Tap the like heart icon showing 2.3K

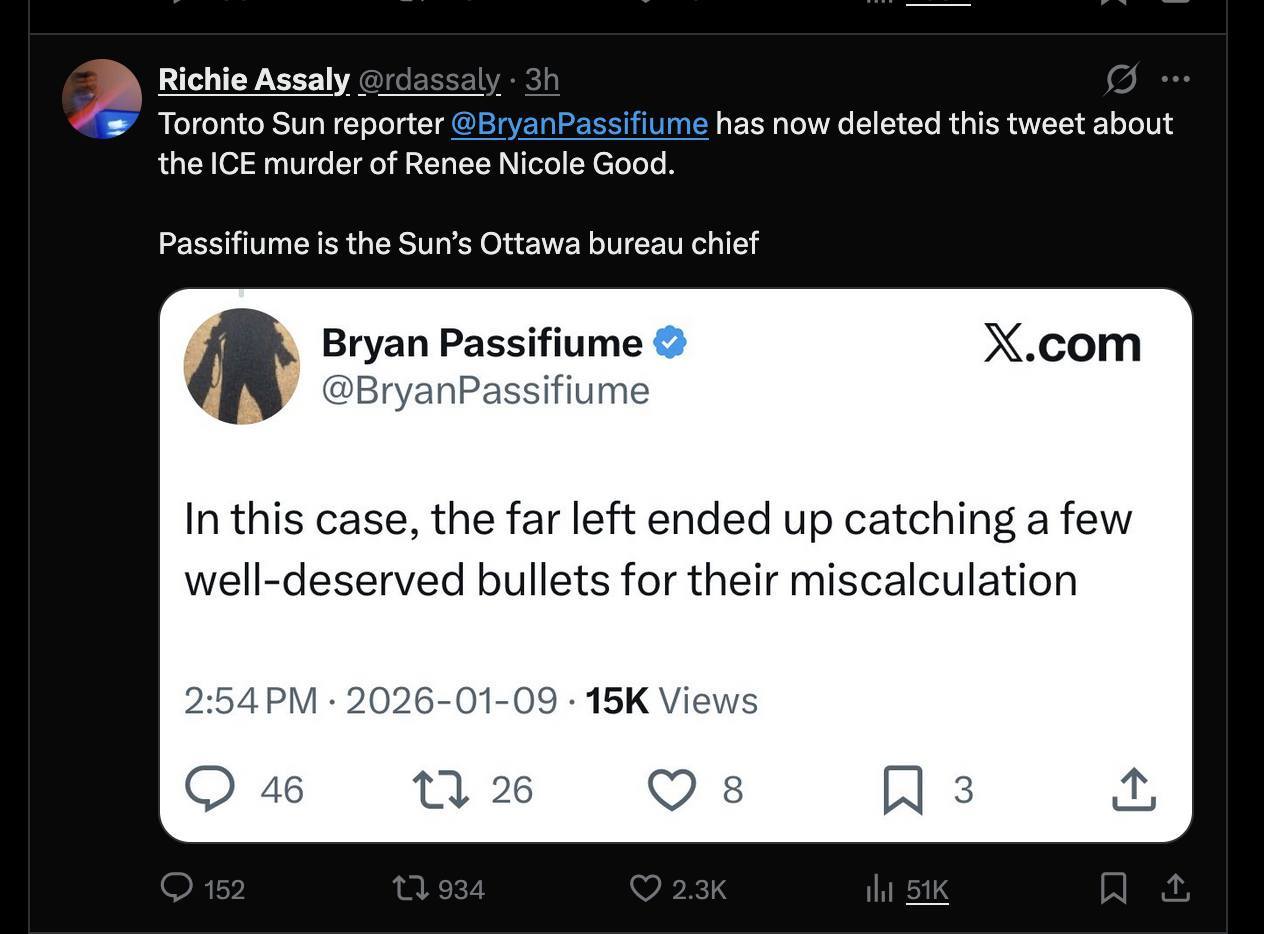coord(646,888)
